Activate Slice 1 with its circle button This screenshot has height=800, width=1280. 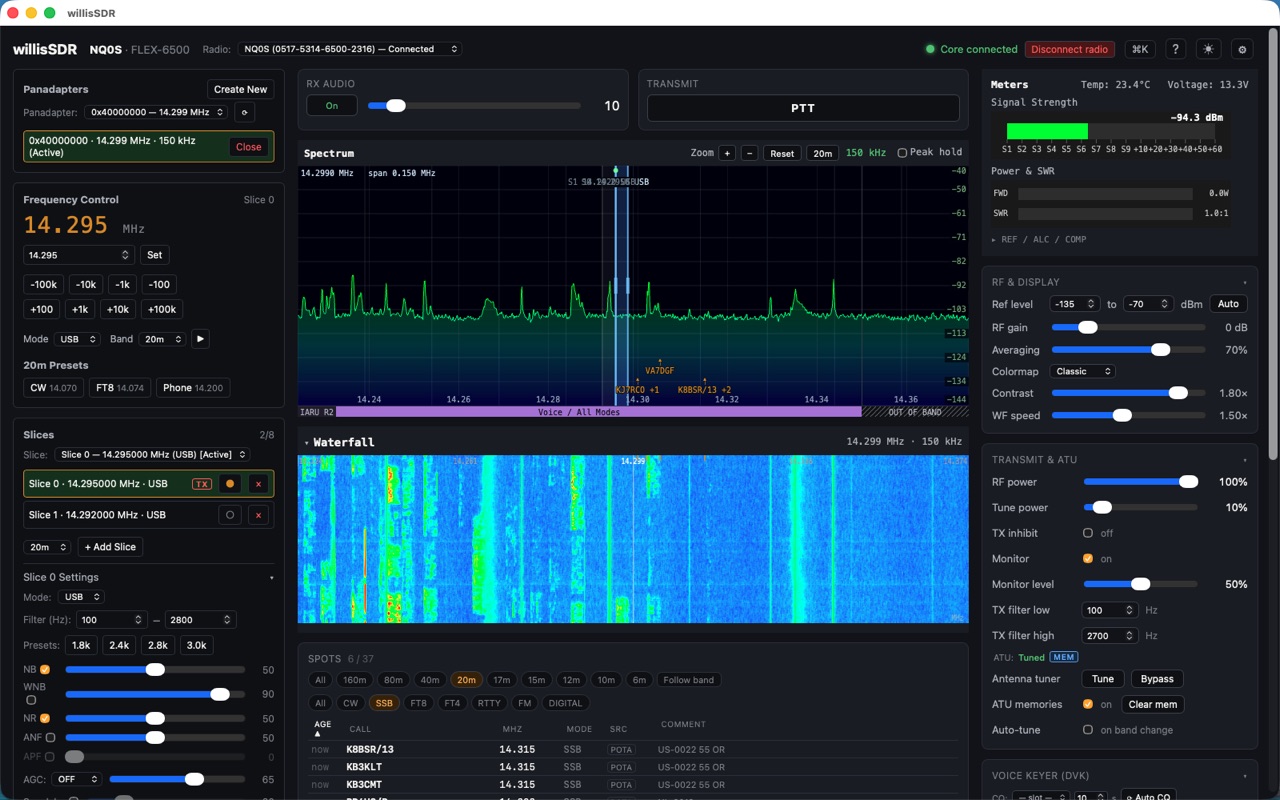[x=230, y=515]
